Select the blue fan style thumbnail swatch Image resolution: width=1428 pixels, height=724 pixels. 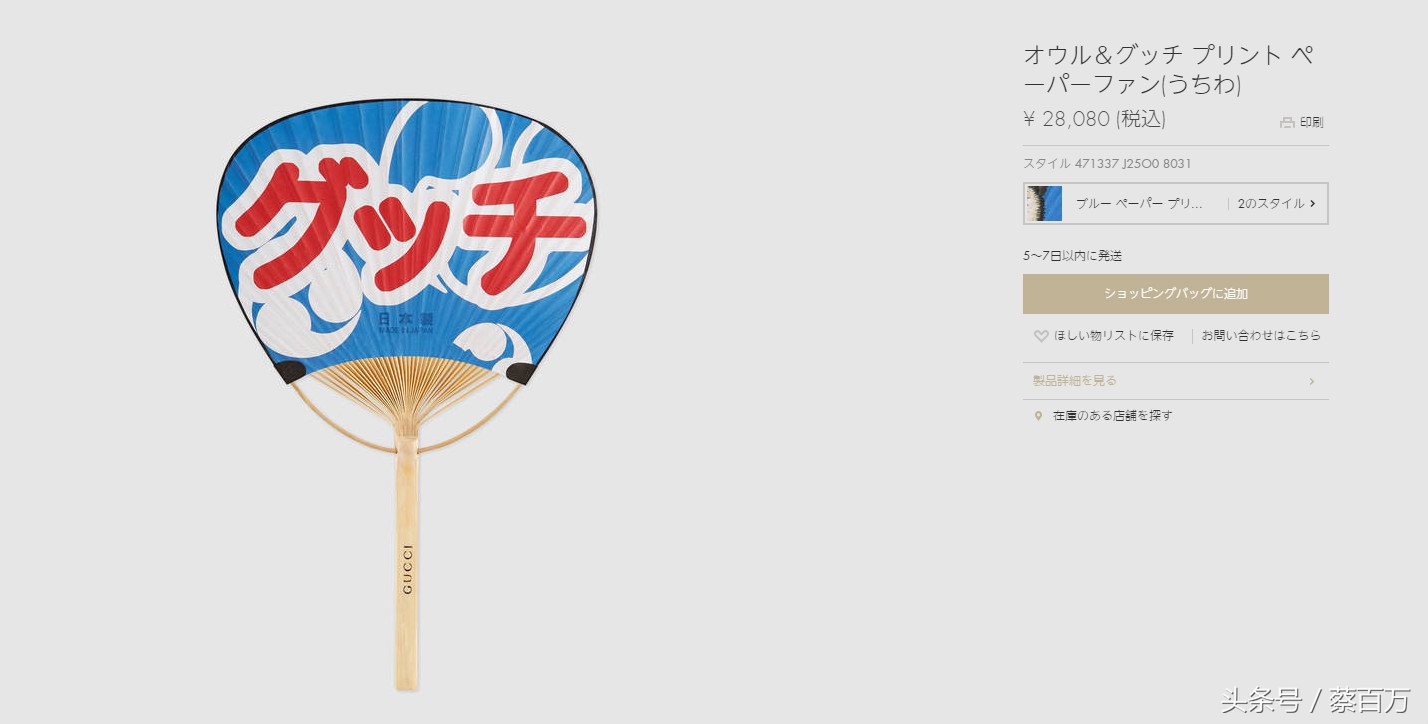point(1044,204)
